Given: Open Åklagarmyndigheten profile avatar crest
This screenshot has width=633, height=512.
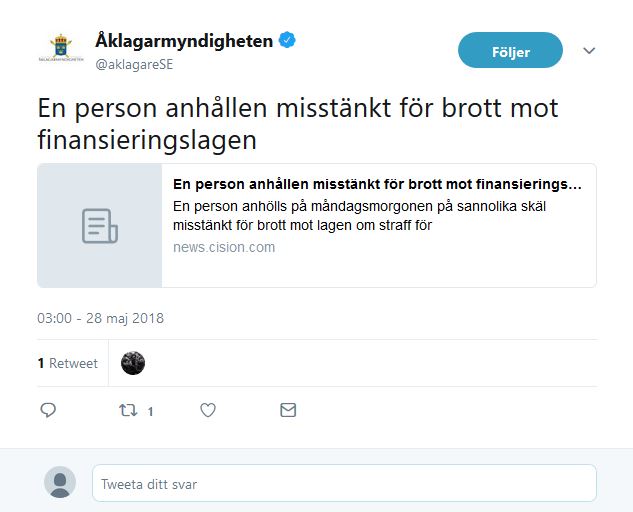Looking at the screenshot, I should tap(61, 48).
